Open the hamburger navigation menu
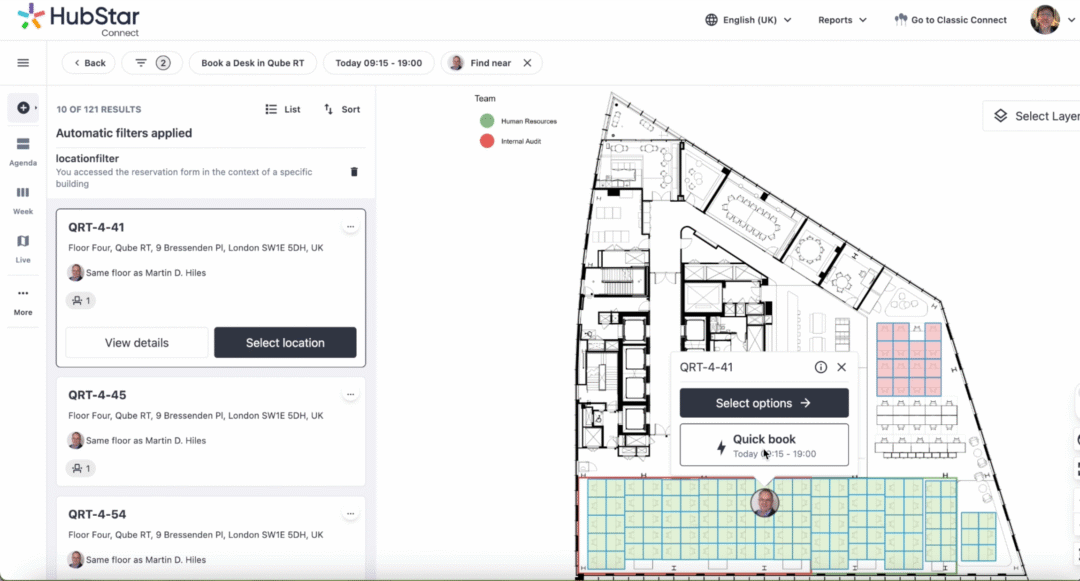The height and width of the screenshot is (581, 1080). point(23,63)
